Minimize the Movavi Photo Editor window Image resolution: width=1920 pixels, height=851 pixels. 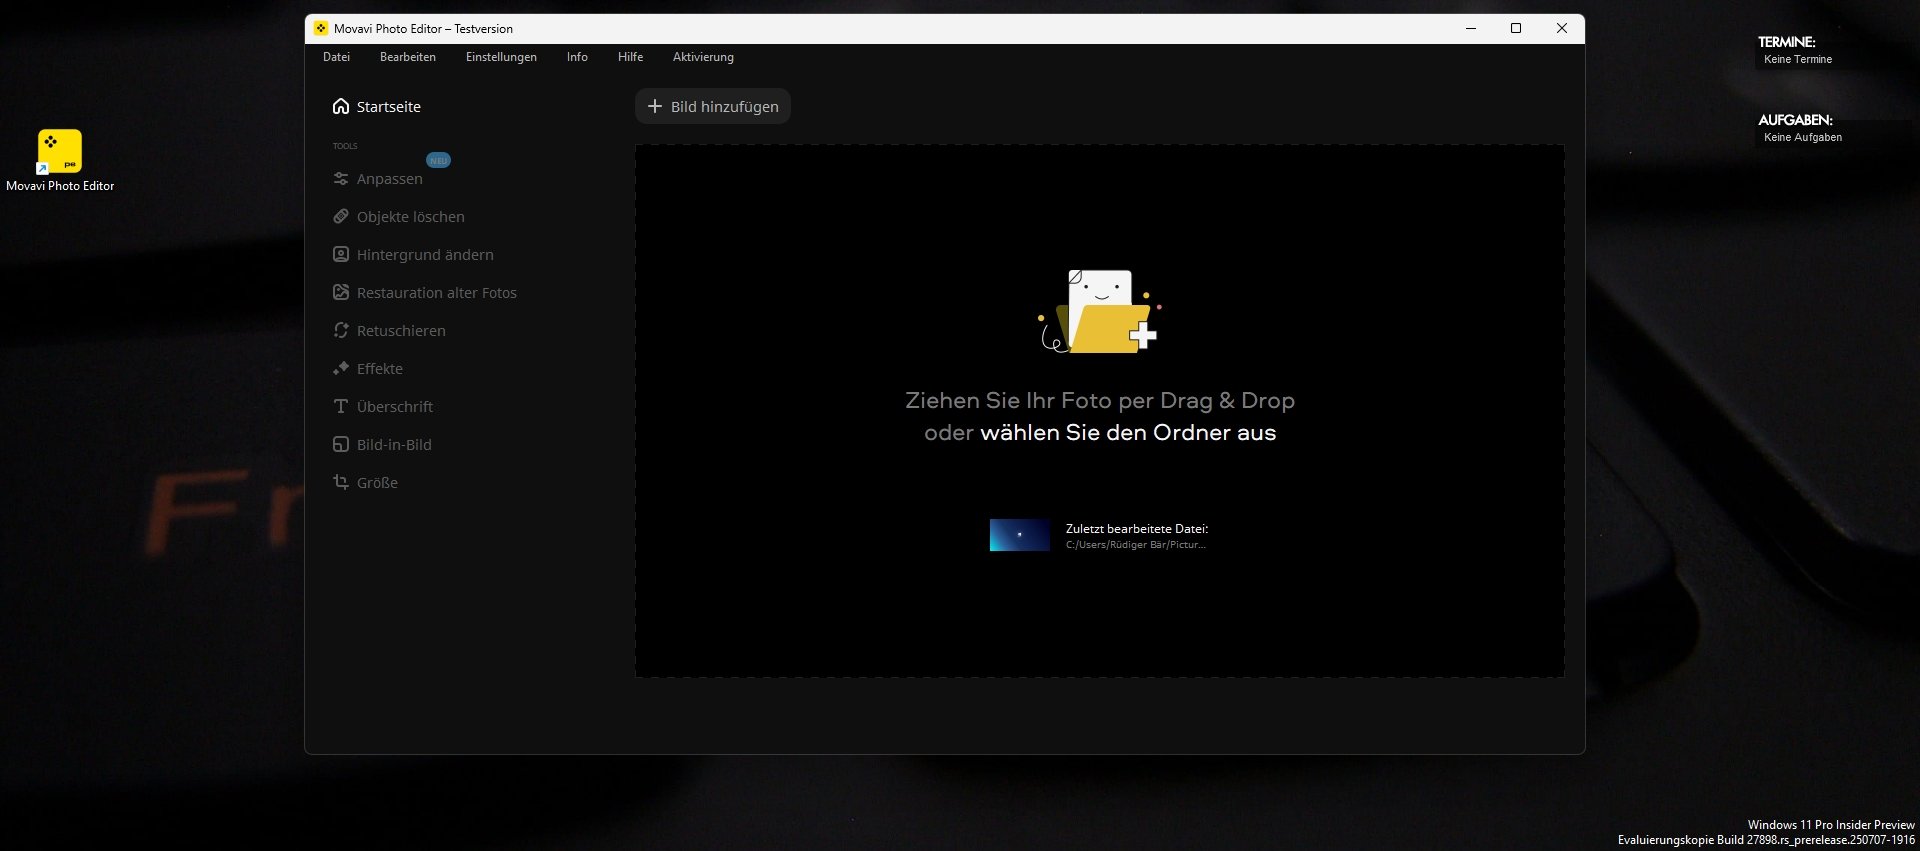tap(1471, 28)
